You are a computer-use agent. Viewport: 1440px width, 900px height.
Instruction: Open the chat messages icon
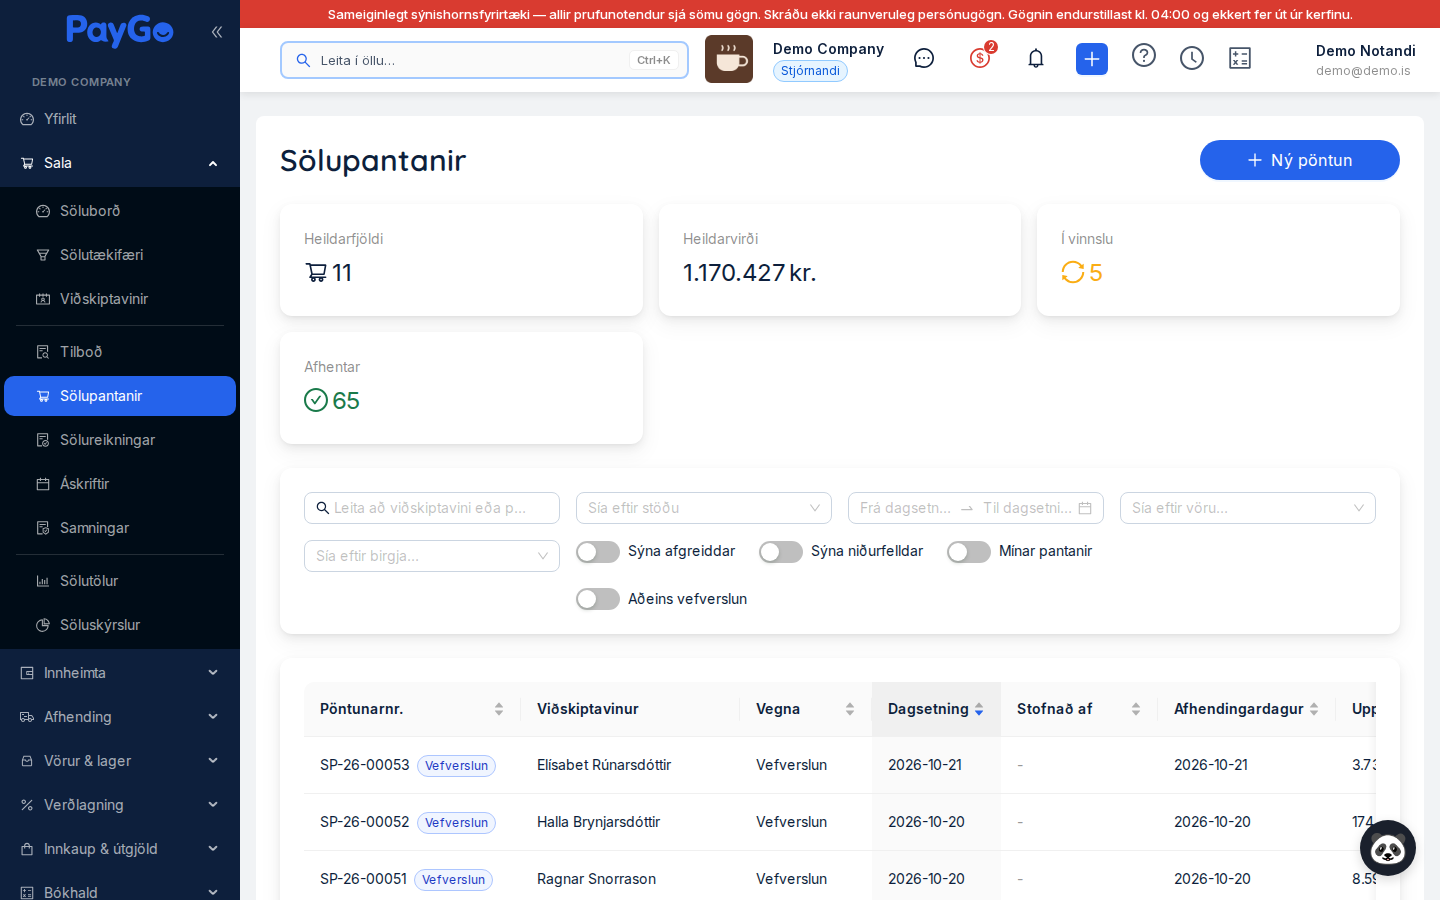coord(924,59)
